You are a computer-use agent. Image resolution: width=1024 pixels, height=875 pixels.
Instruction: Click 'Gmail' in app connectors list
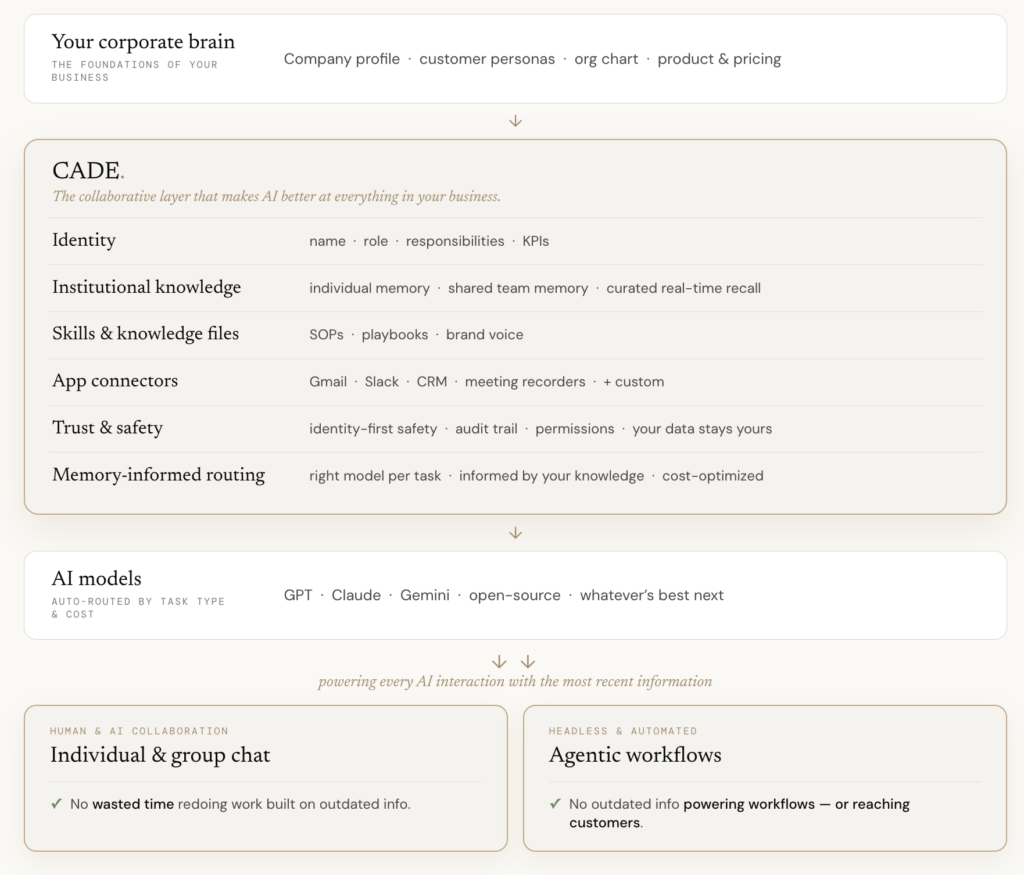[x=328, y=382]
